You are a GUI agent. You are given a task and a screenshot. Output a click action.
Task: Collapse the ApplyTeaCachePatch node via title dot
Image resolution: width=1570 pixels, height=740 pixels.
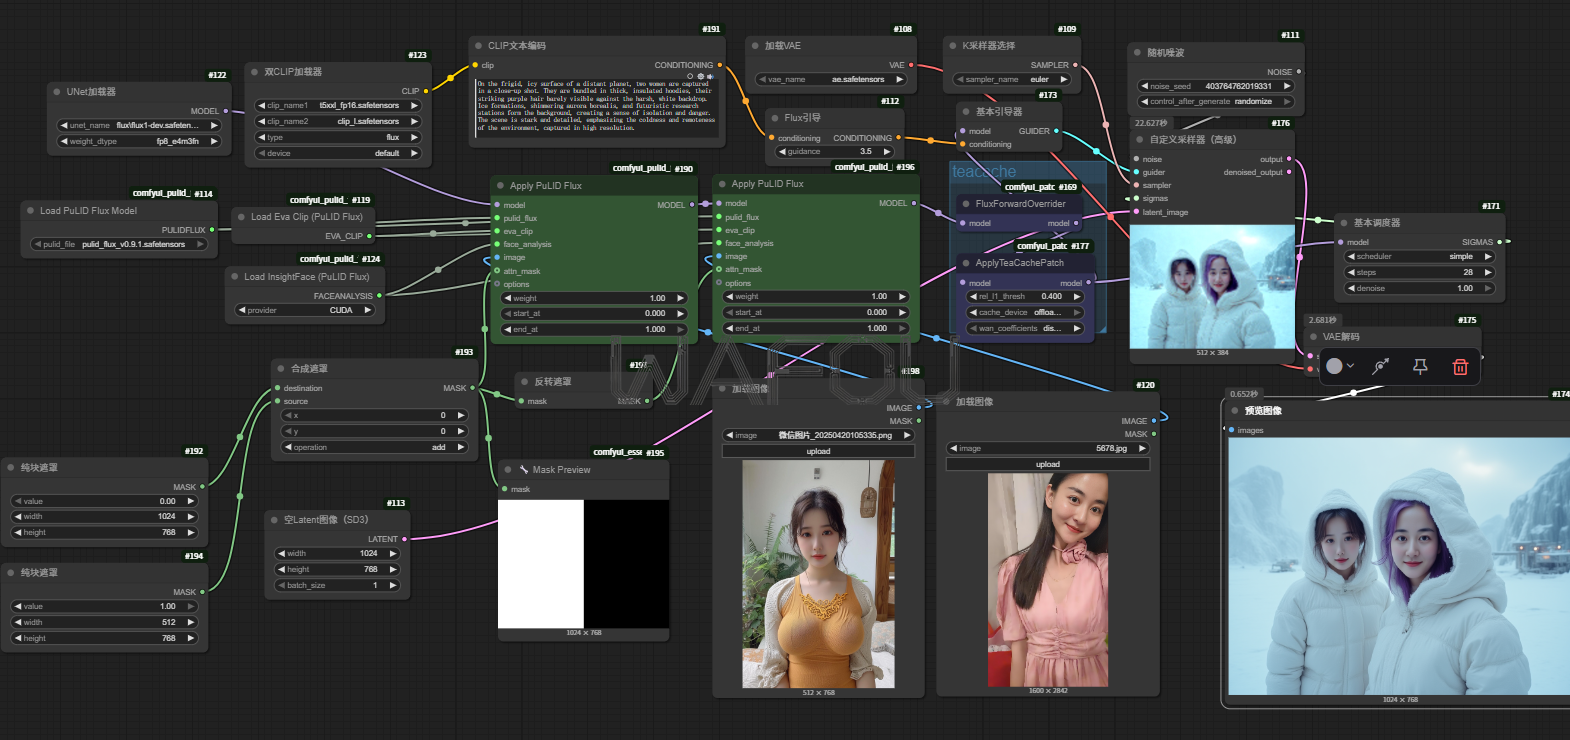click(966, 263)
